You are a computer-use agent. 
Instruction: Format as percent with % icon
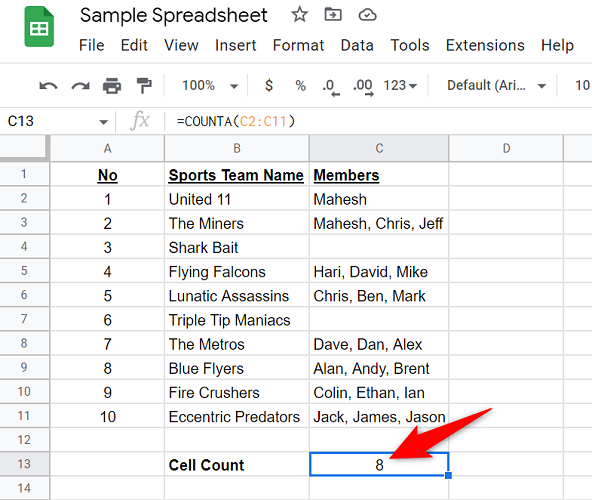301,85
